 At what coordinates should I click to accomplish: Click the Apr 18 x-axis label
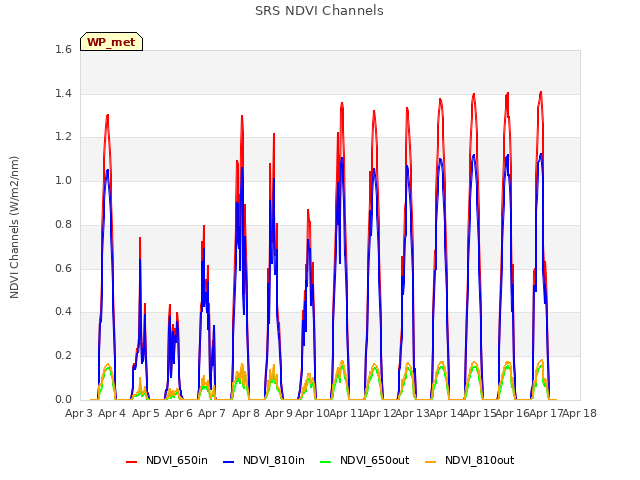(x=580, y=413)
